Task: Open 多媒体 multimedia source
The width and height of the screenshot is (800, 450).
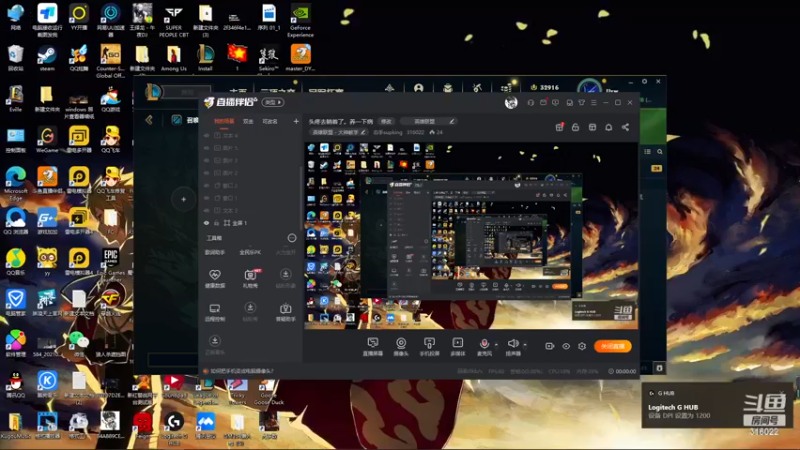Action: 458,346
